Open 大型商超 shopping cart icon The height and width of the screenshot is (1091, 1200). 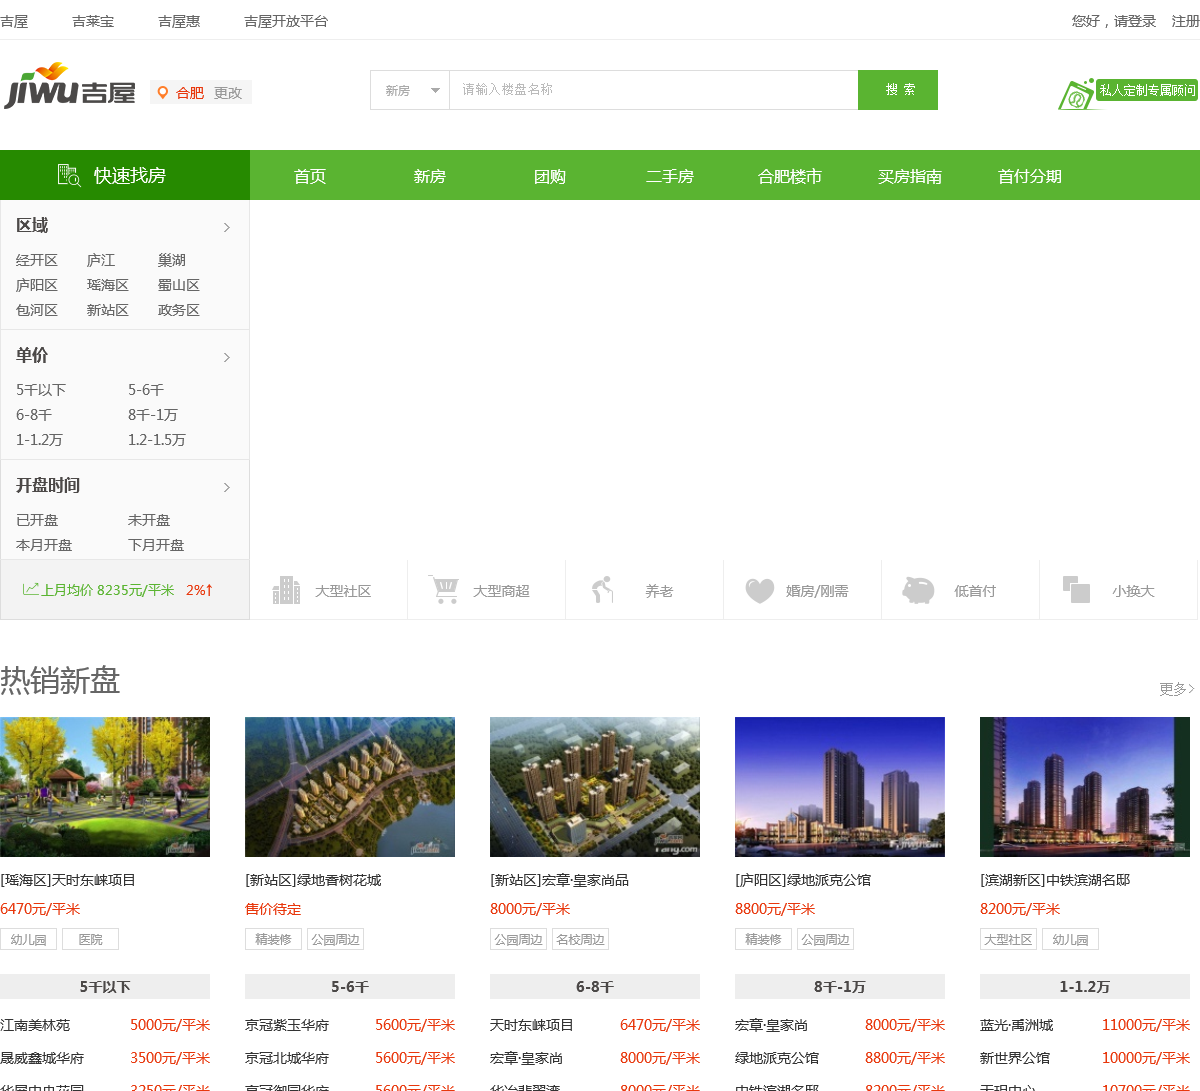(x=443, y=589)
